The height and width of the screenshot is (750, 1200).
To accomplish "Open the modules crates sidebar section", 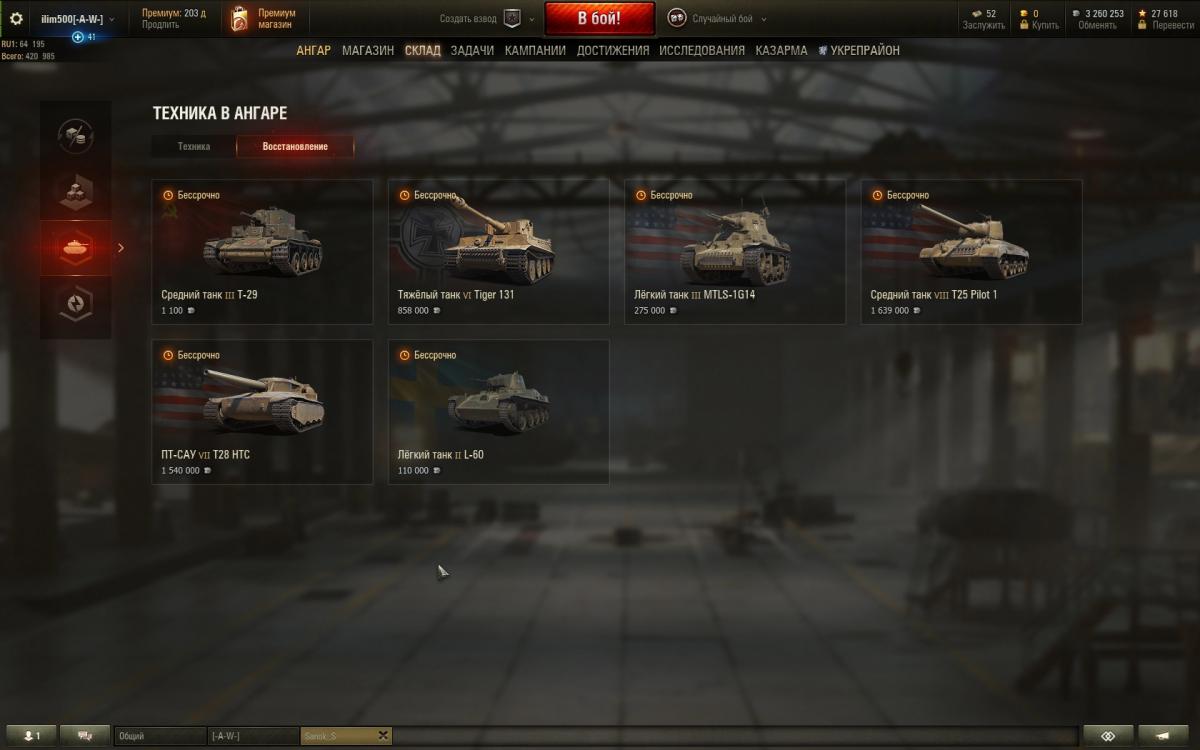I will pyautogui.click(x=76, y=193).
